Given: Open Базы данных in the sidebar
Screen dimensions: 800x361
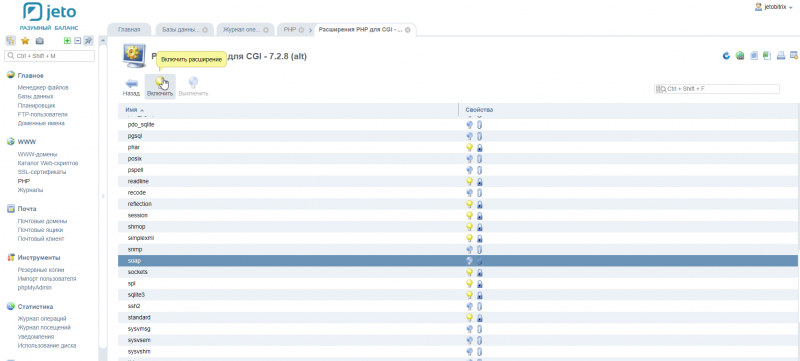Looking at the screenshot, I should click(x=35, y=96).
